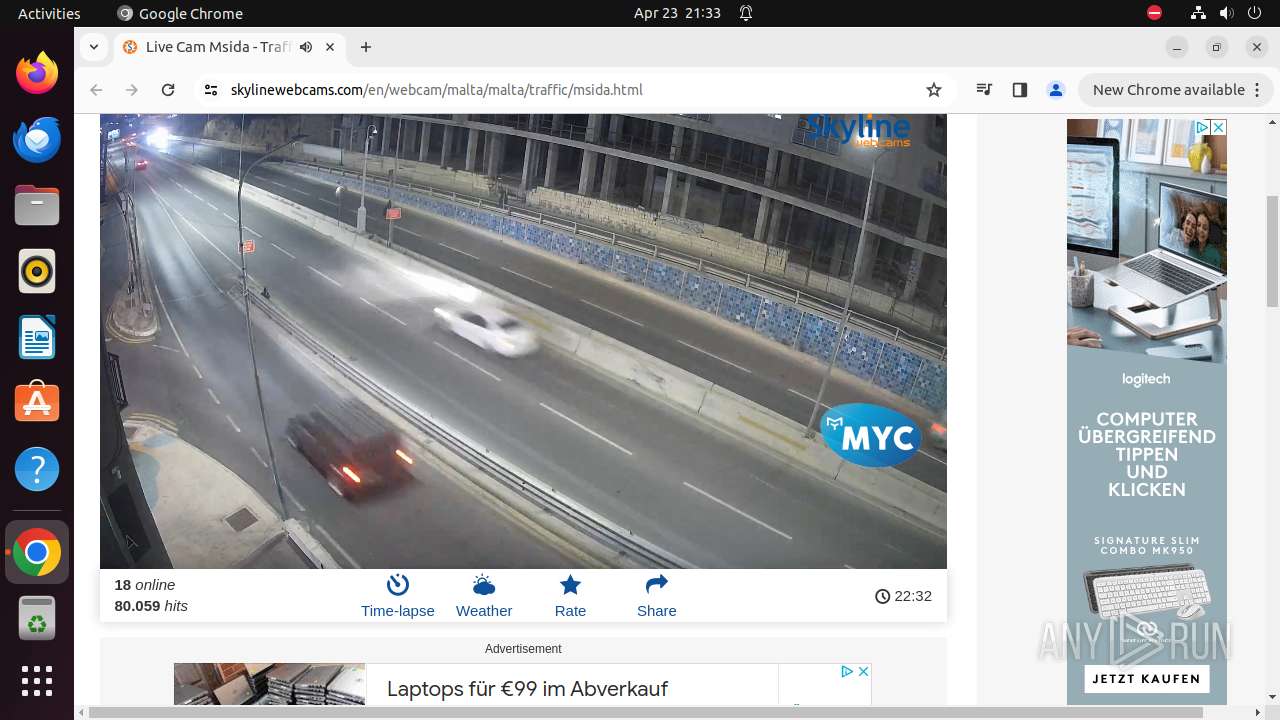This screenshot has height=720, width=1280.
Task: Open the clock calendar Apr 23 21:33
Action: [x=677, y=13]
